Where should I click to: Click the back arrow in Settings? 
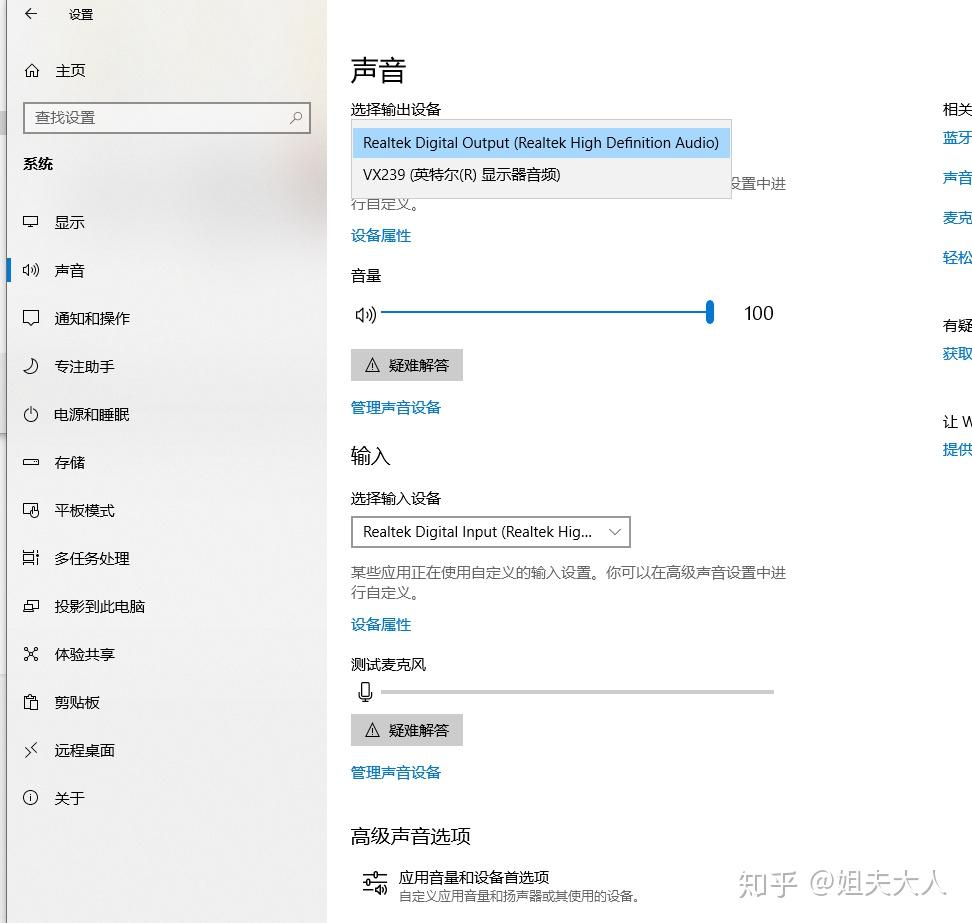[28, 15]
